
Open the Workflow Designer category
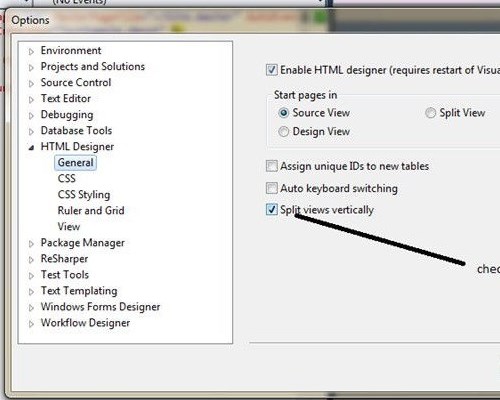85,323
